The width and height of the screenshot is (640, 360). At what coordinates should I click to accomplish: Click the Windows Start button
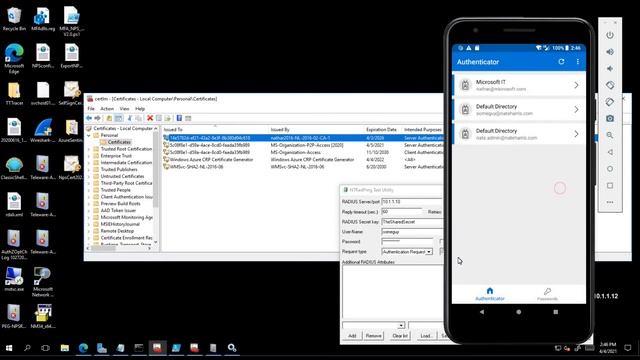click(x=9, y=348)
